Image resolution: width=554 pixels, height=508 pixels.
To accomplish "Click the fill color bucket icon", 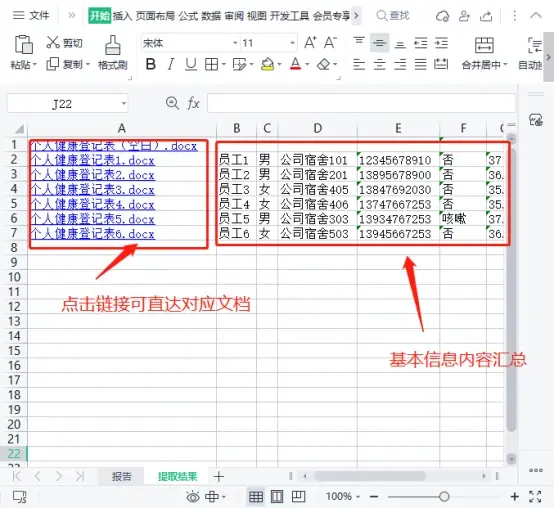I will (x=267, y=64).
